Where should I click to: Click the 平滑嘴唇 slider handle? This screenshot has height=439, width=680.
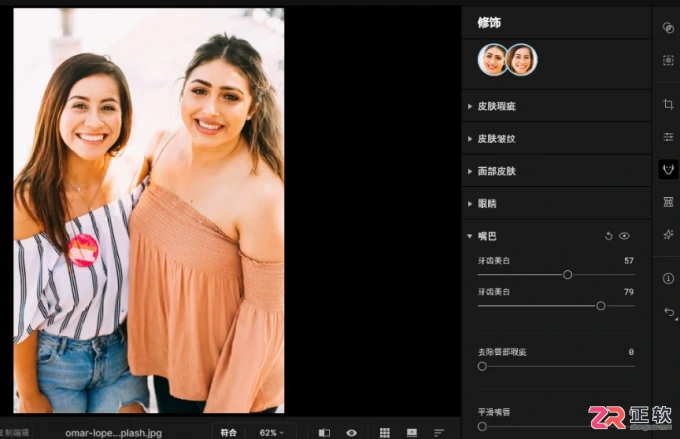(482, 426)
